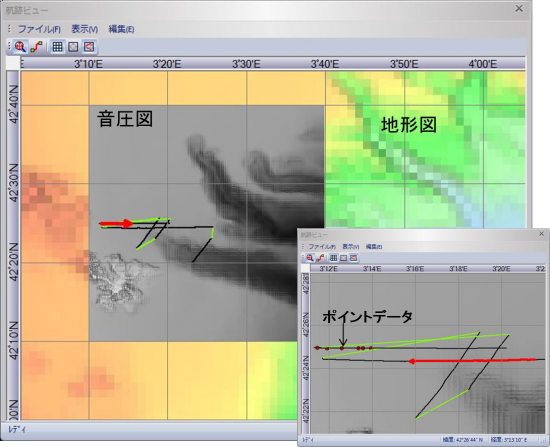This screenshot has height=447, width=550.
Task: Click the grid icon in small window
Action: click(x=333, y=258)
